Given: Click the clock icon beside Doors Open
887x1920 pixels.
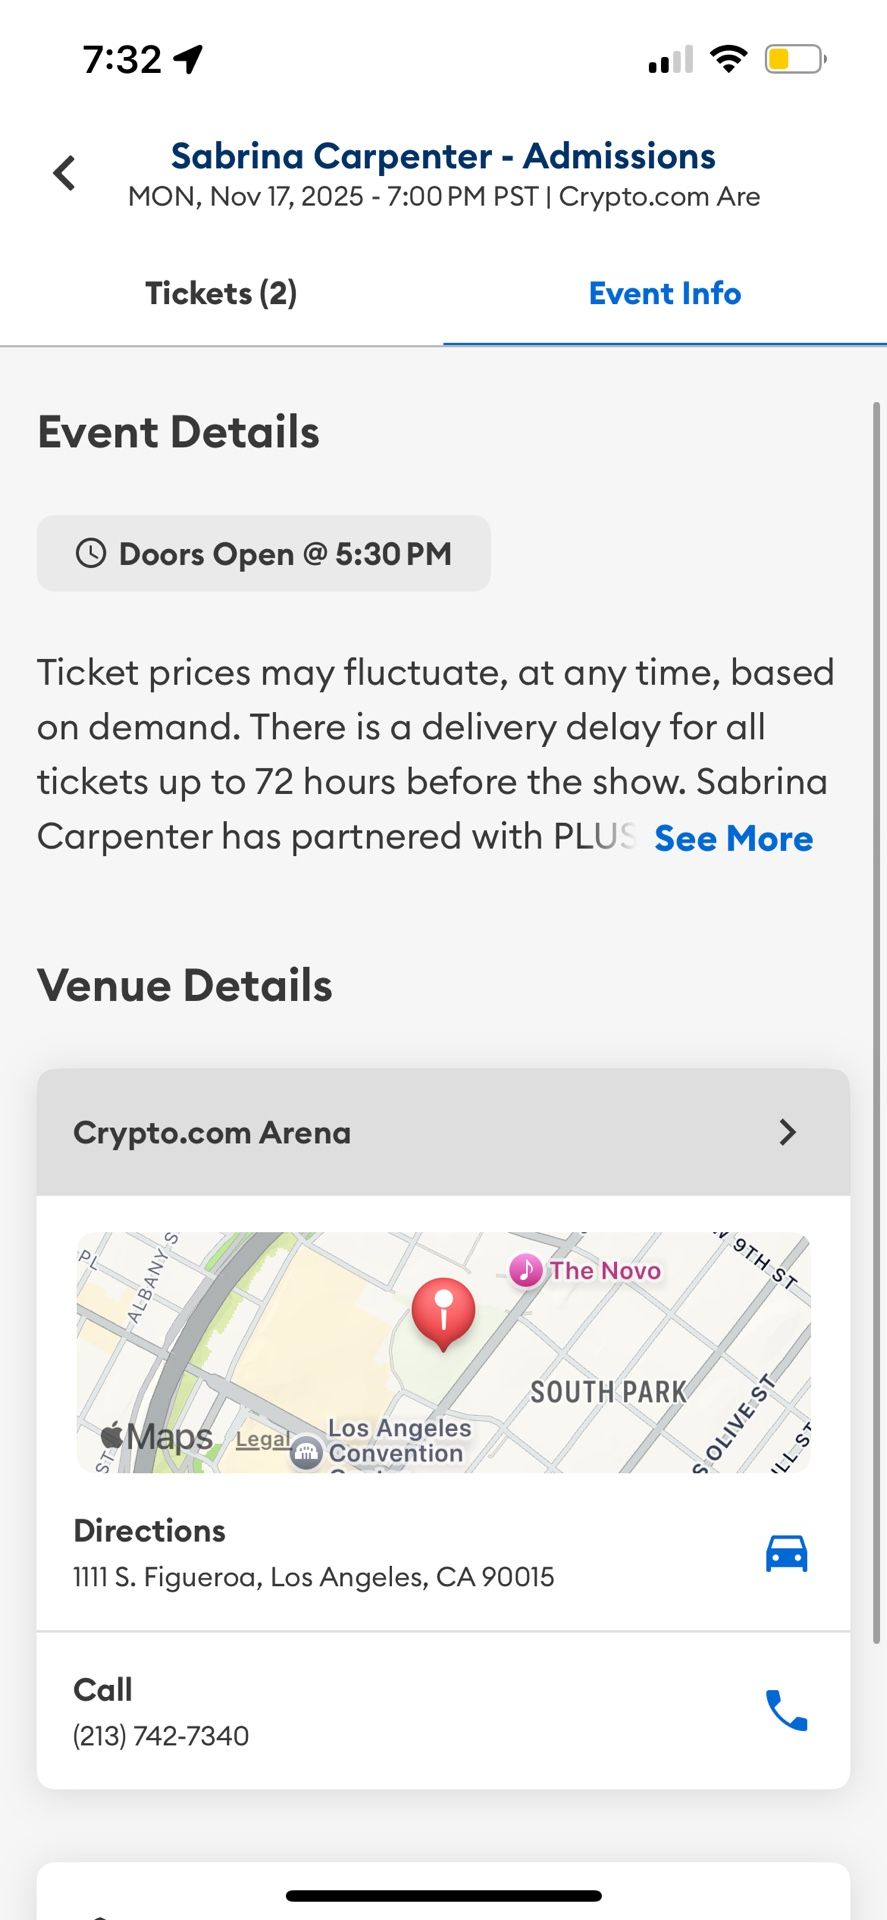Looking at the screenshot, I should click(91, 553).
